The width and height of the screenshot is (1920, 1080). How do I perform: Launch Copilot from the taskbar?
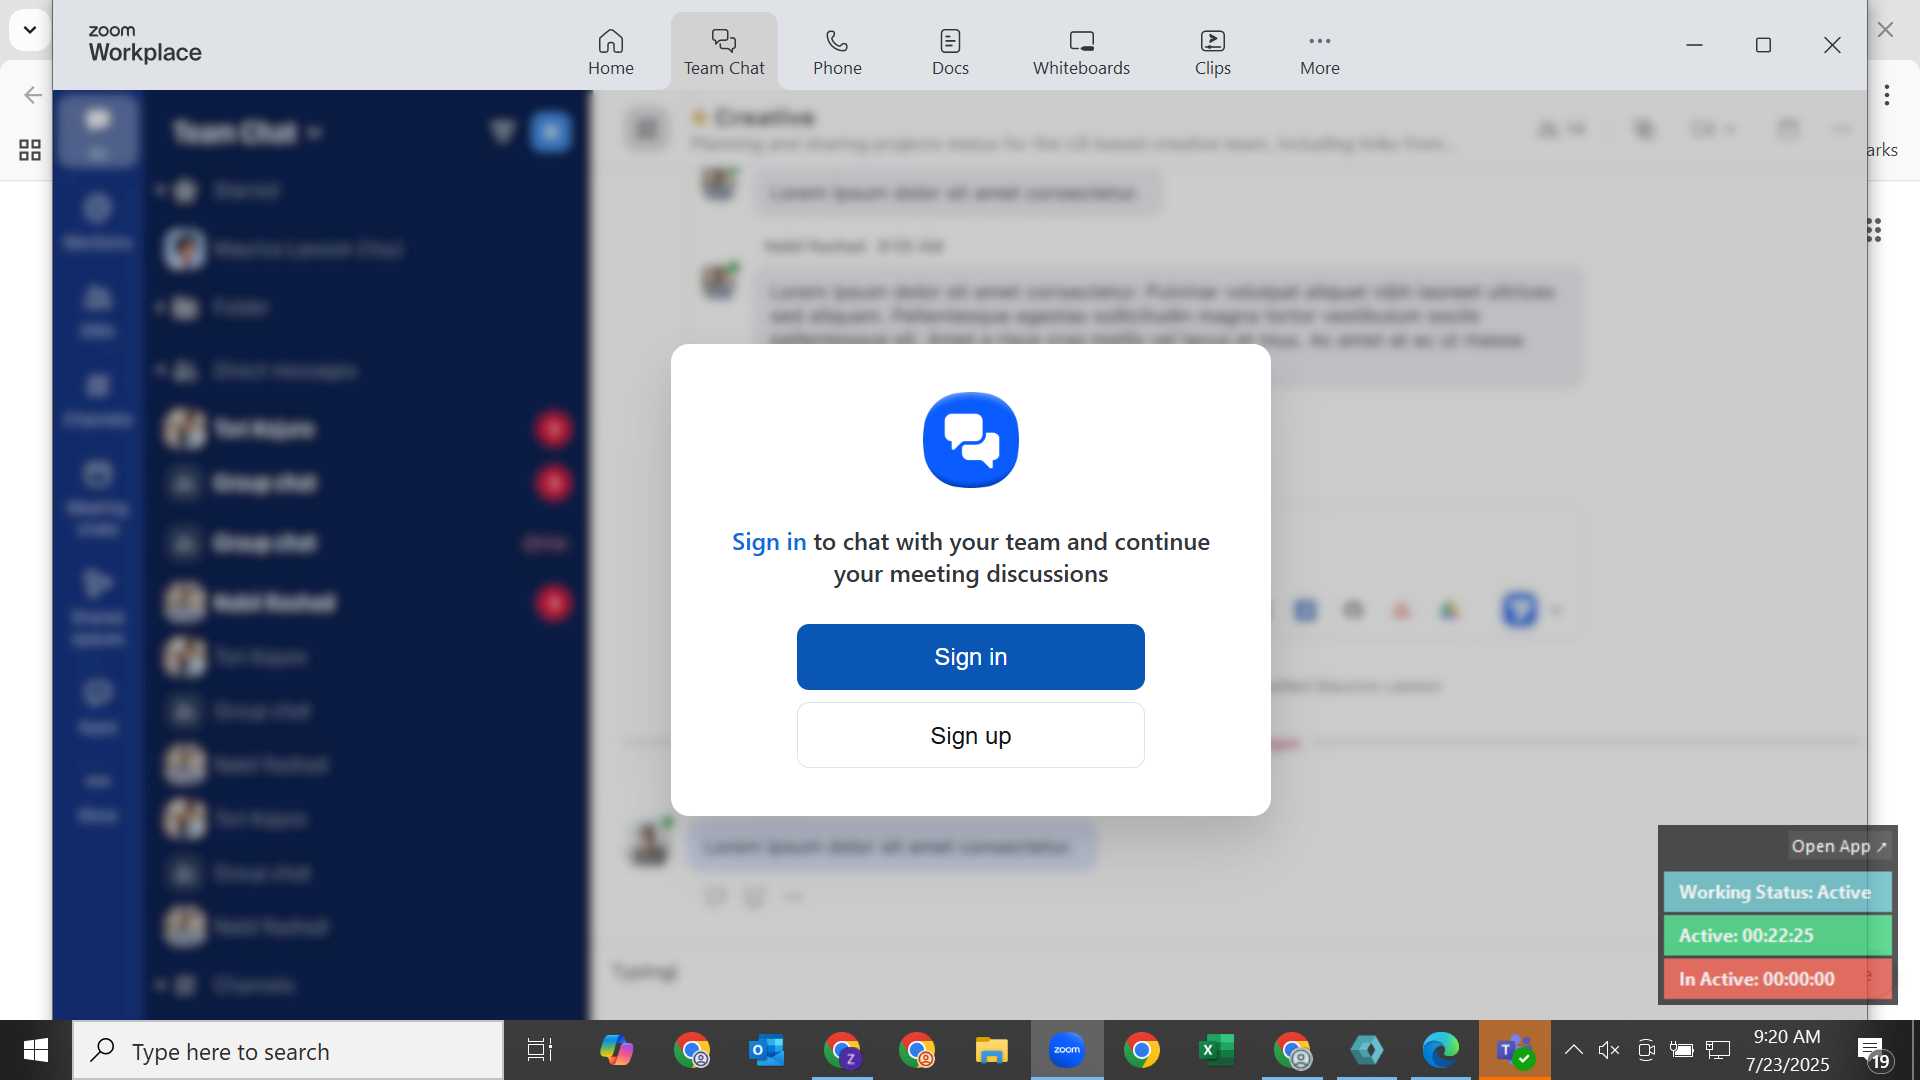pyautogui.click(x=616, y=1050)
